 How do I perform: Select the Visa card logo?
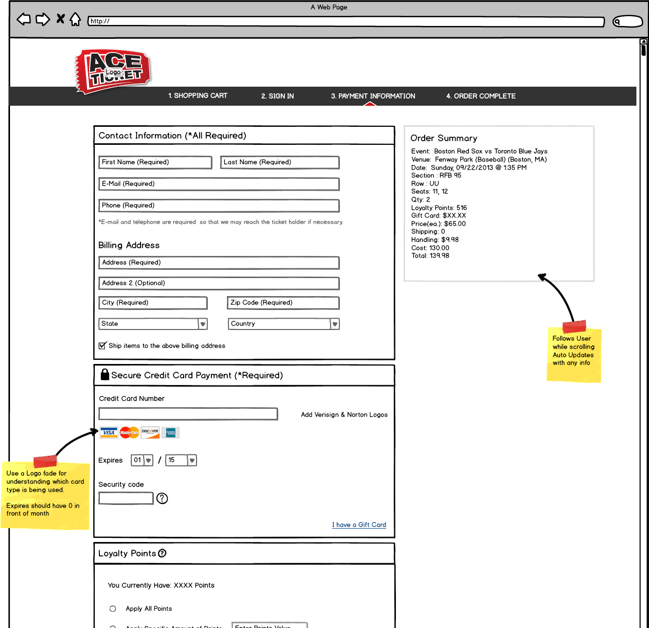[109, 433]
